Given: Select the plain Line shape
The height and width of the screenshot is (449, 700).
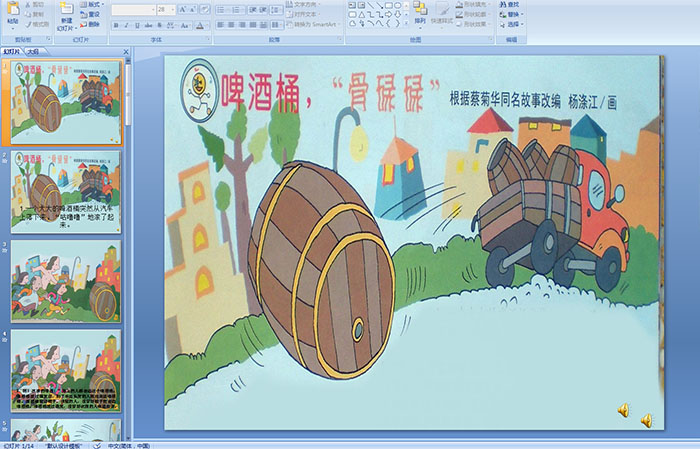Looking at the screenshot, I should (370, 5).
